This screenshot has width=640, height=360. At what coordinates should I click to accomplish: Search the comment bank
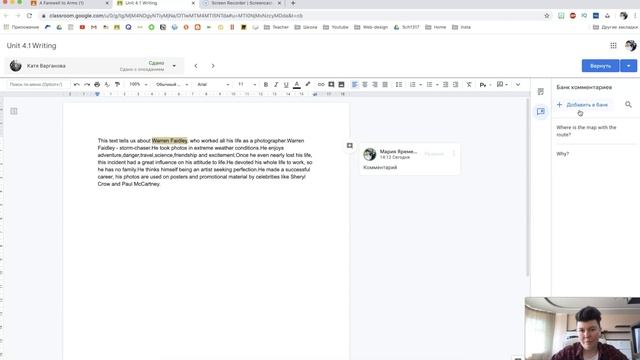[x=628, y=105]
